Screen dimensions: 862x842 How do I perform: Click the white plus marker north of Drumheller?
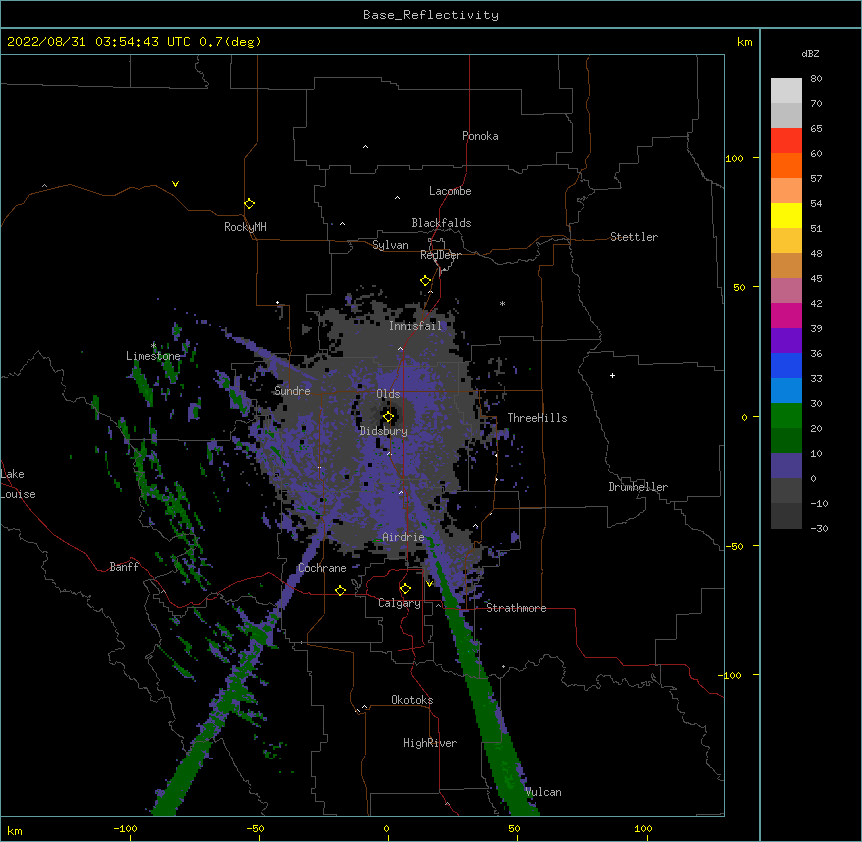tap(612, 375)
